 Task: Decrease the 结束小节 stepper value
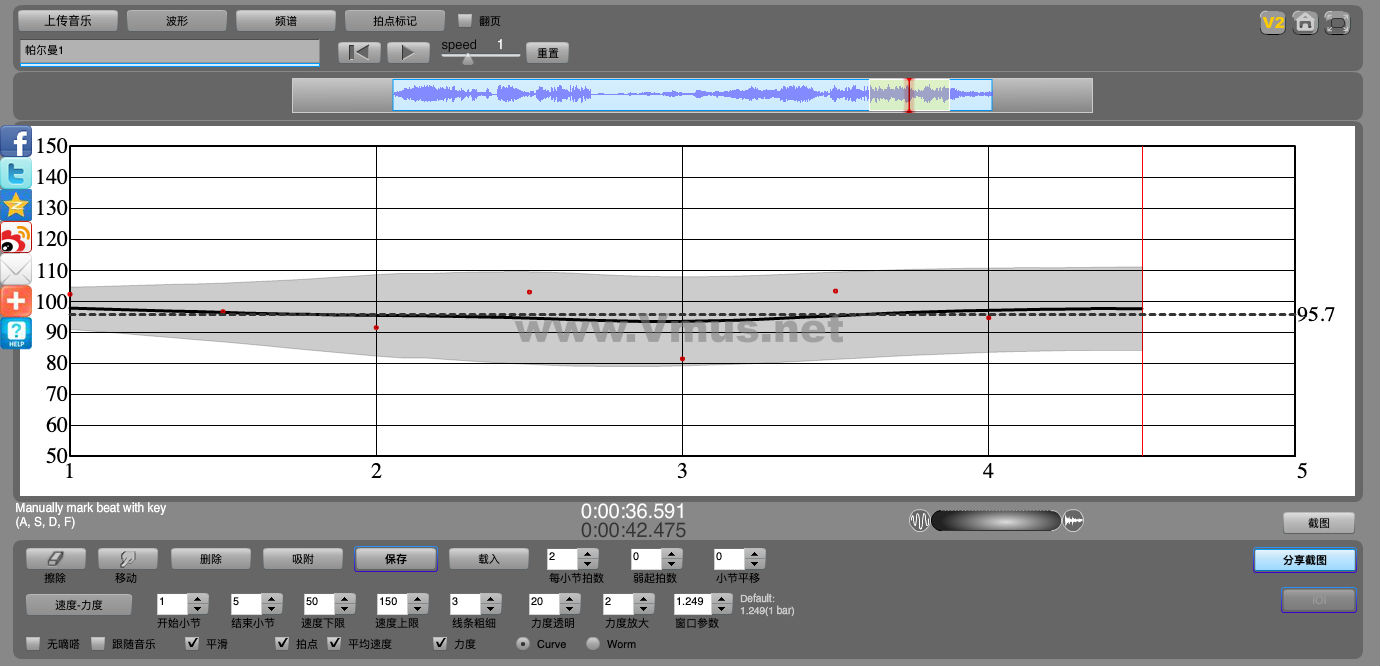click(x=270, y=609)
